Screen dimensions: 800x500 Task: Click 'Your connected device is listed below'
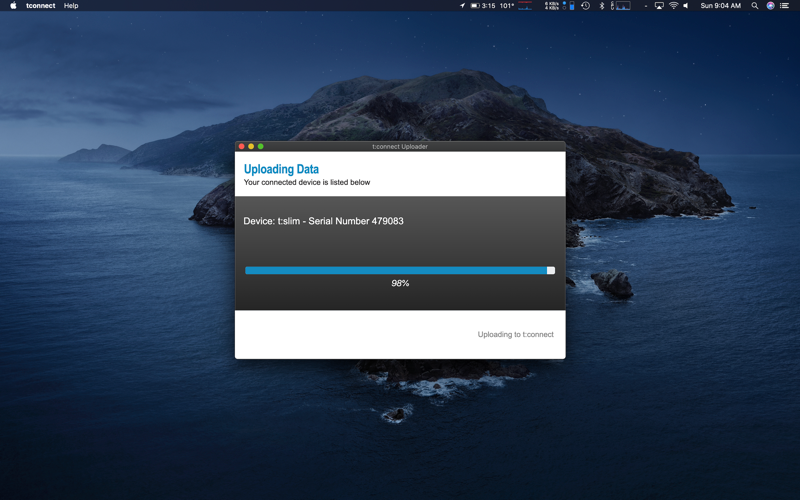point(307,182)
